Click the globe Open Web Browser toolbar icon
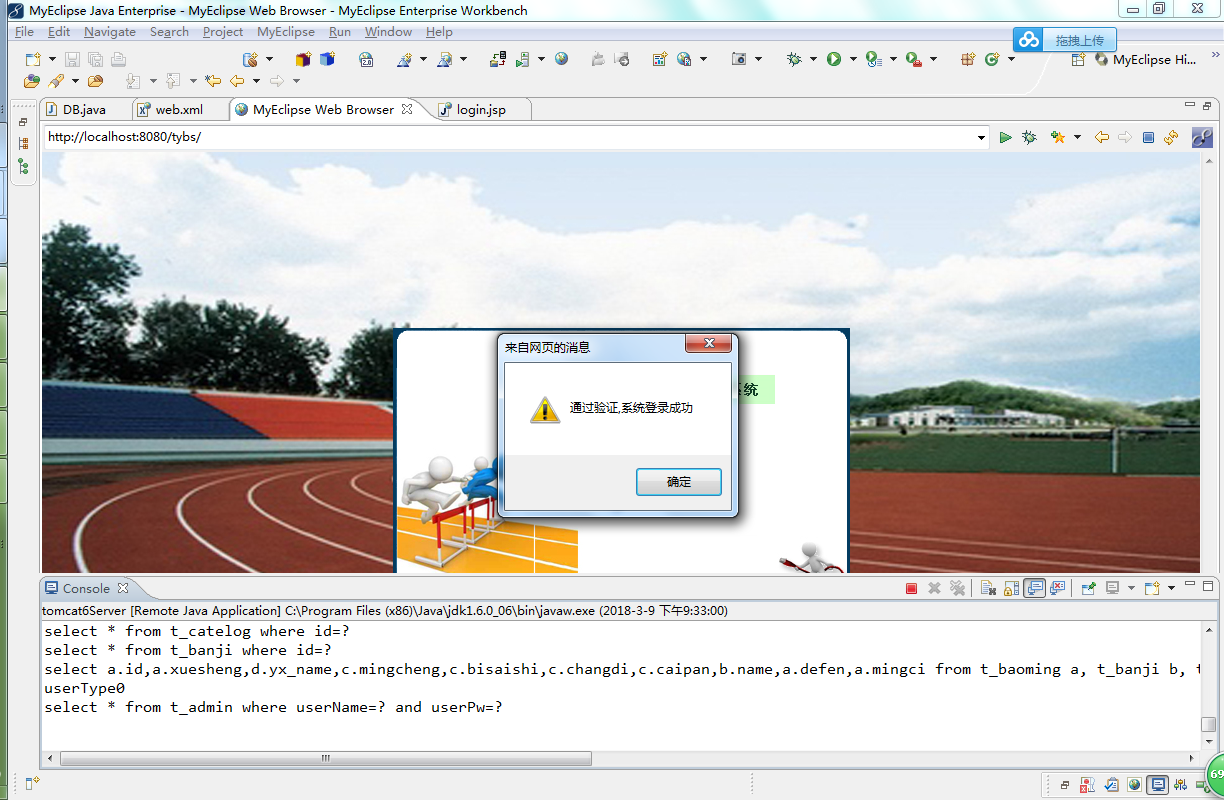The image size is (1224, 800). (x=561, y=59)
